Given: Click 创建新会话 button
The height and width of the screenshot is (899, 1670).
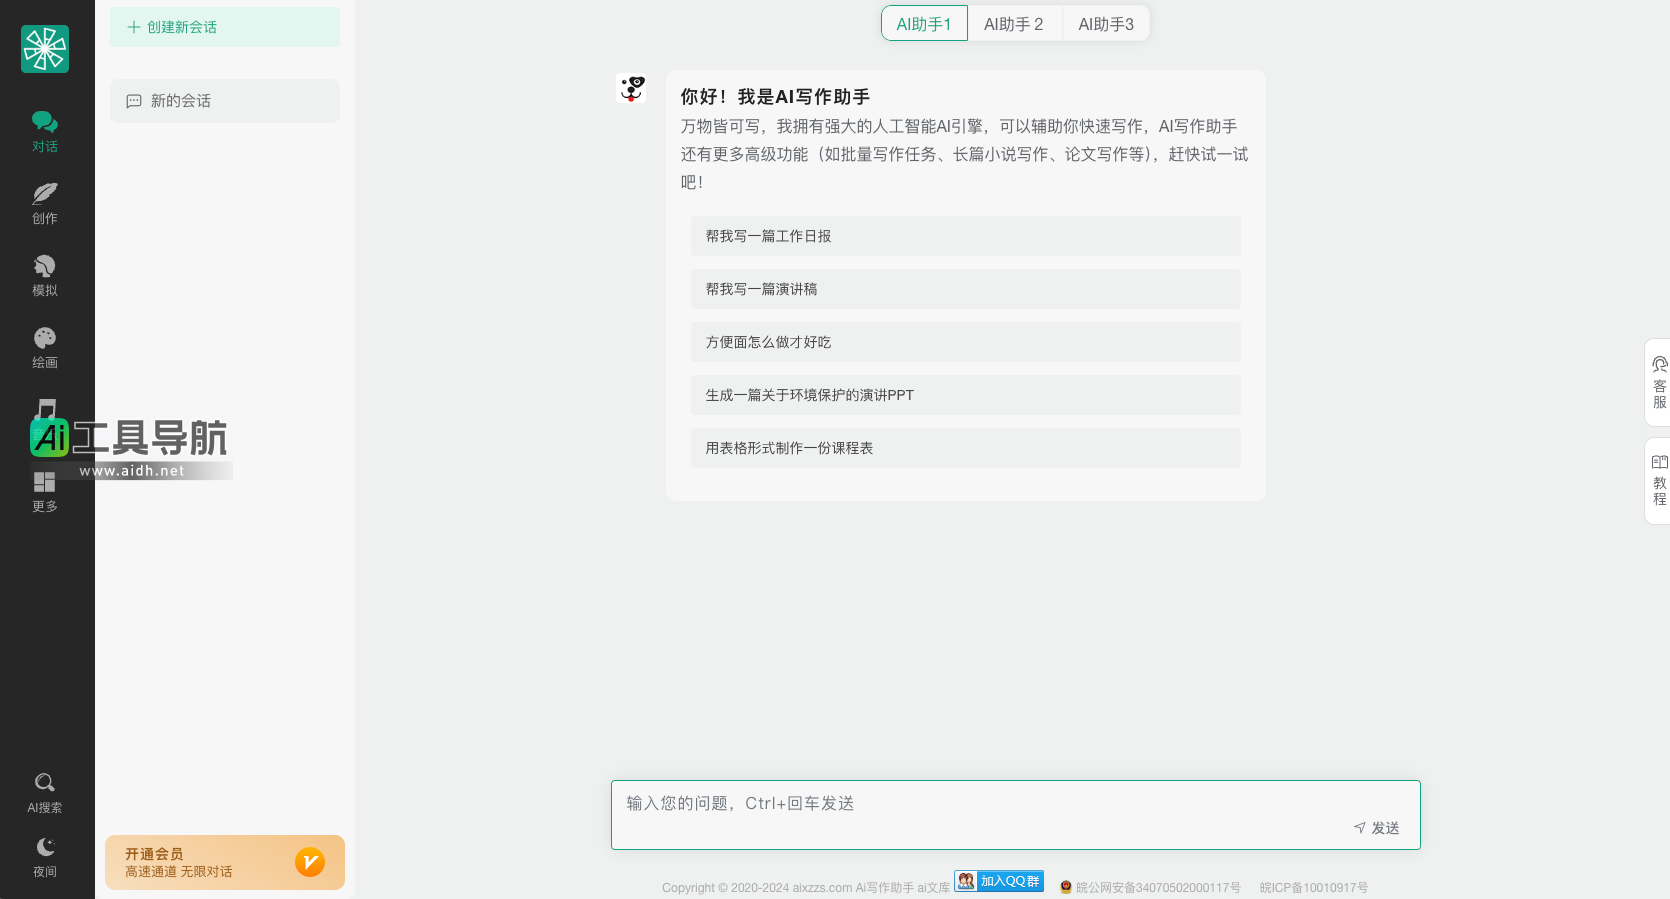Looking at the screenshot, I should coord(225,27).
